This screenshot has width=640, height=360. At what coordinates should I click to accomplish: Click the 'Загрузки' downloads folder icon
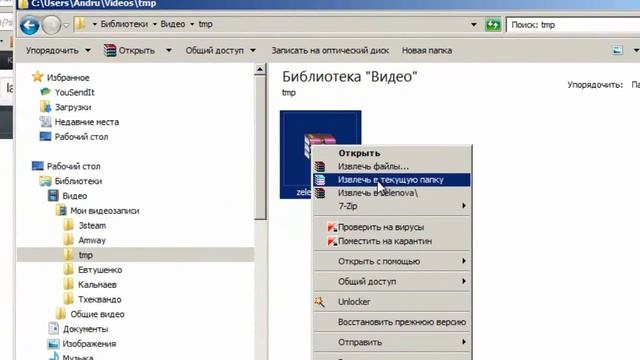[x=45, y=107]
